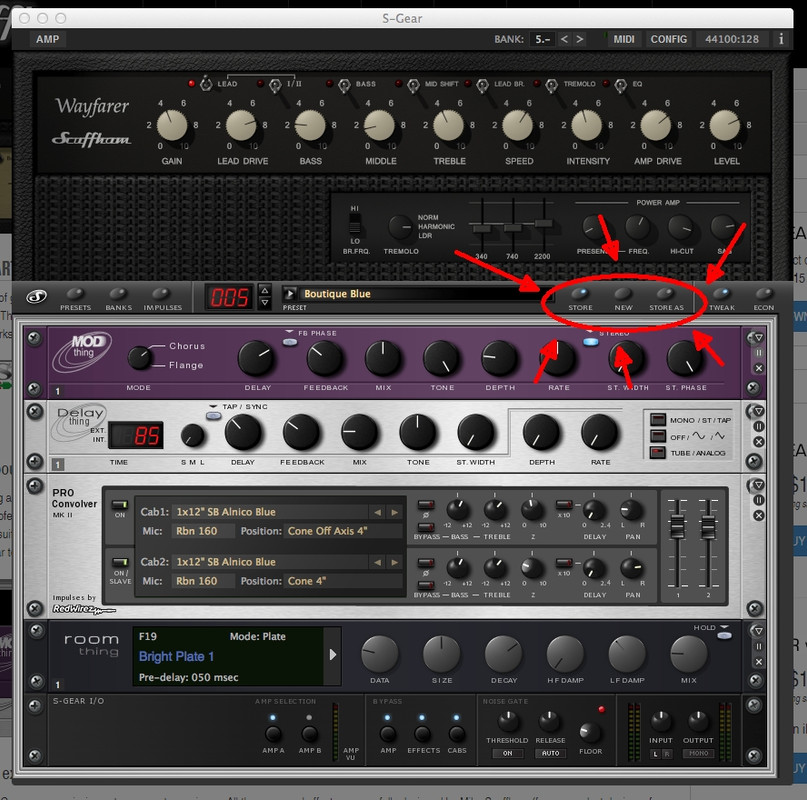Click the New preset button

(x=623, y=293)
